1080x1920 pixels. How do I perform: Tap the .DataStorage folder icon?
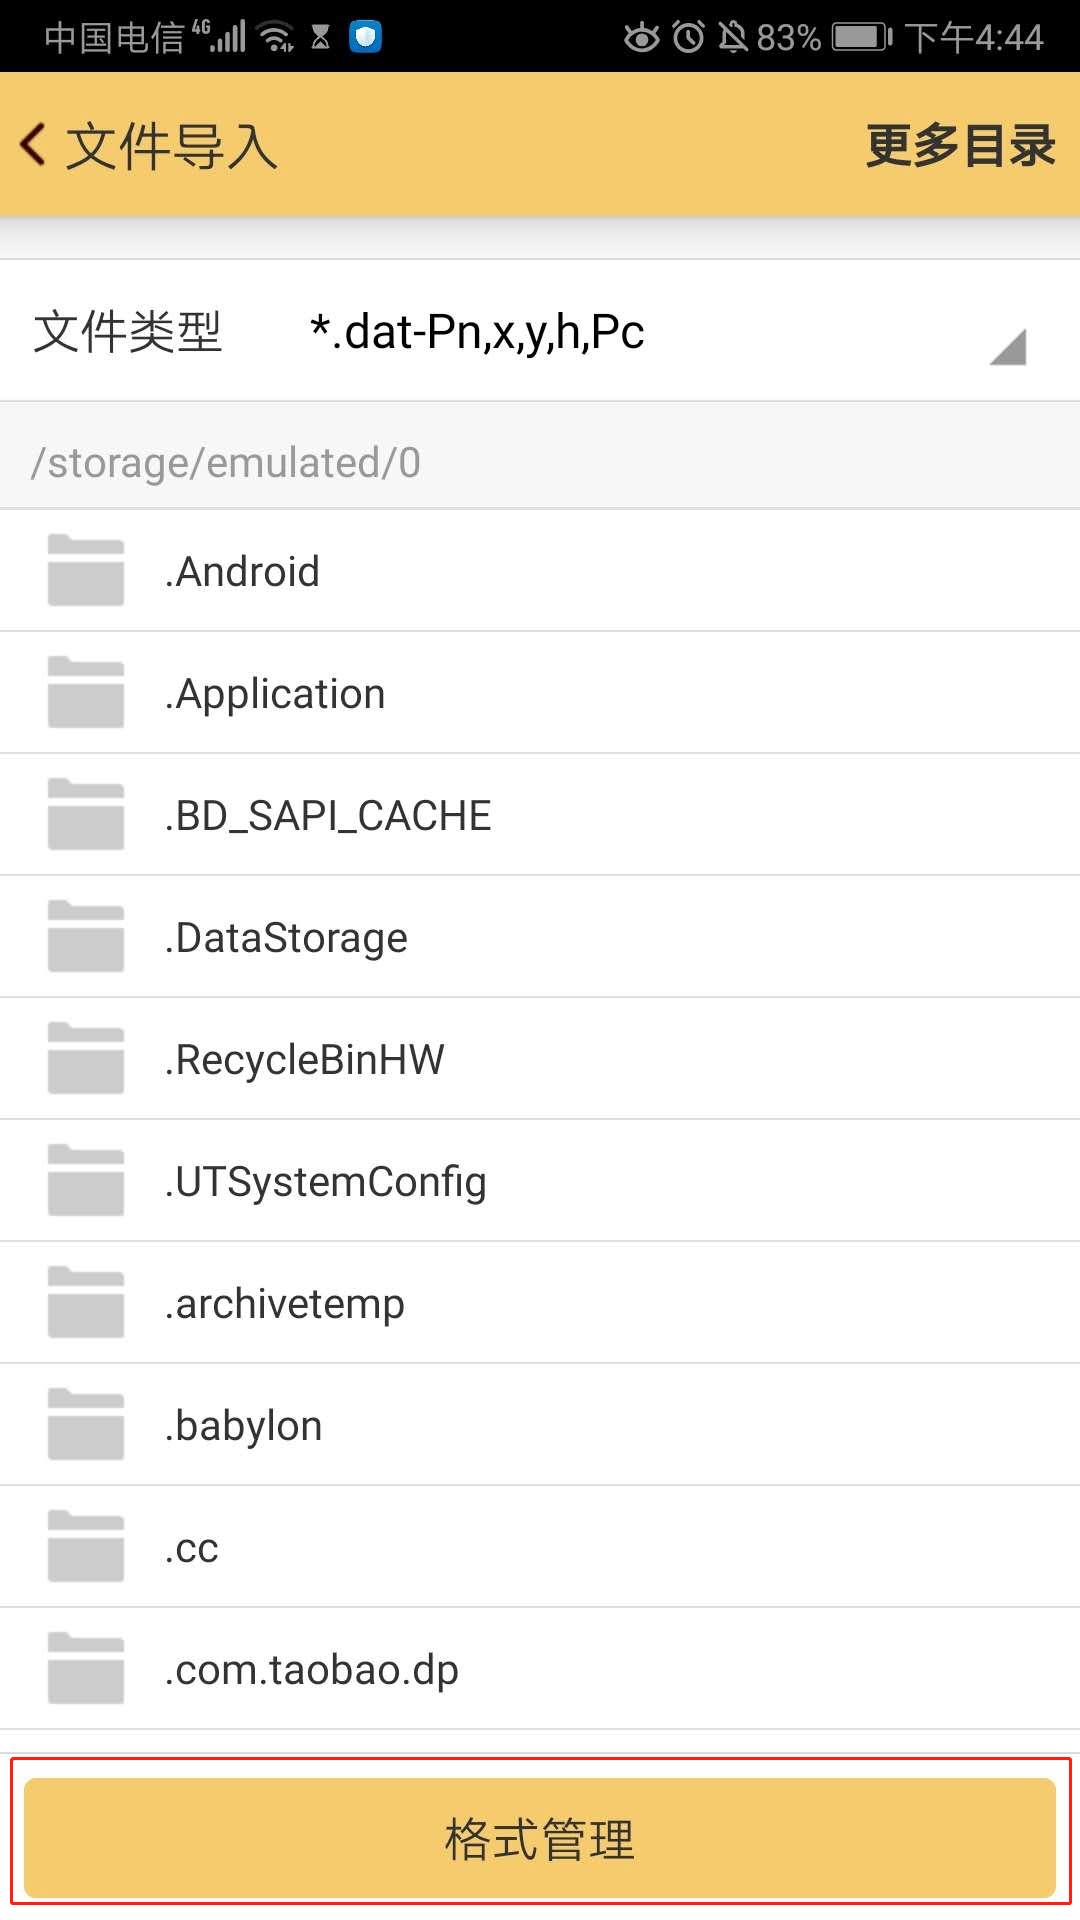pos(86,937)
